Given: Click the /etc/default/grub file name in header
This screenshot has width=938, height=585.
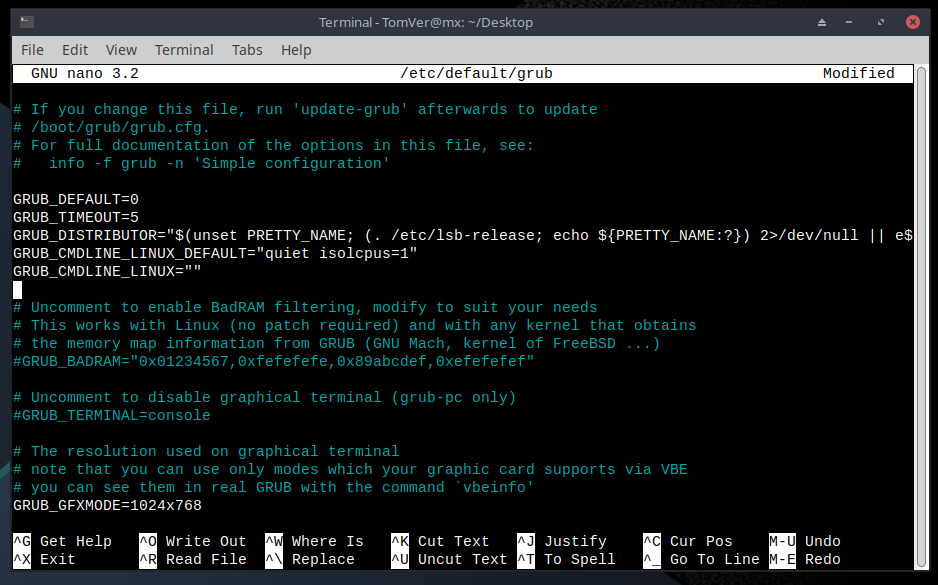Looking at the screenshot, I should click(476, 74).
